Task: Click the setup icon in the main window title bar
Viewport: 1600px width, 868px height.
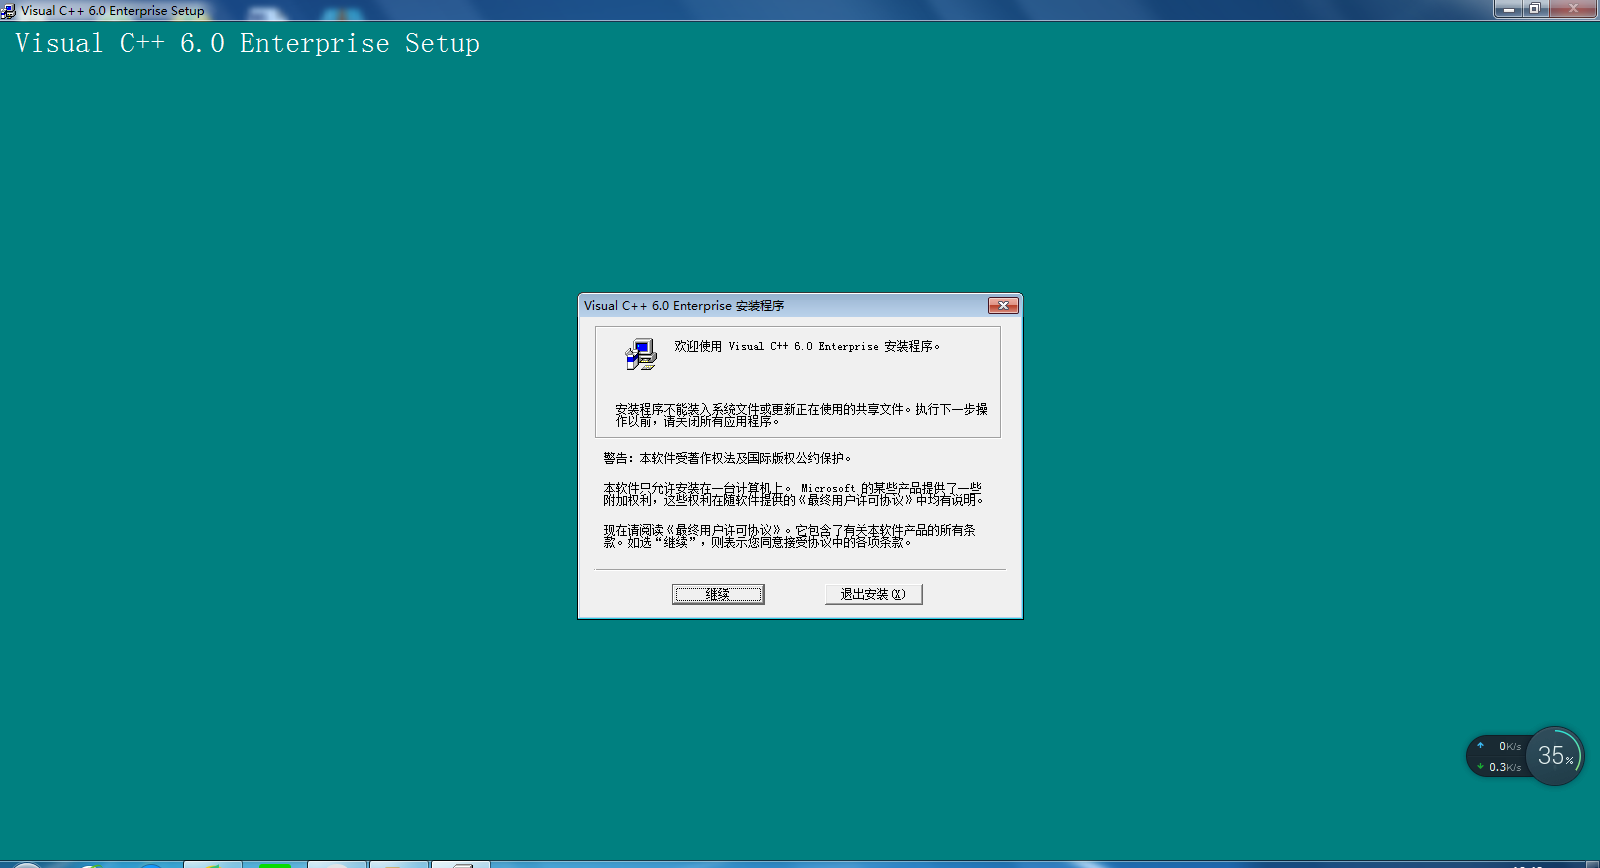Action: pos(9,11)
